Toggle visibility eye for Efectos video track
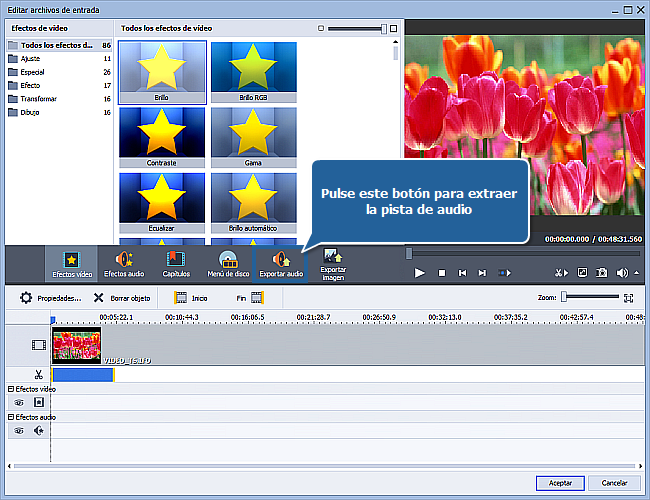The height and width of the screenshot is (500, 650). pyautogui.click(x=18, y=402)
